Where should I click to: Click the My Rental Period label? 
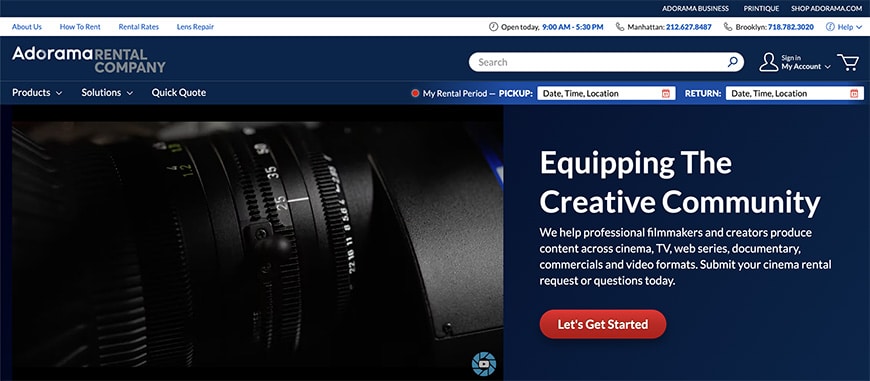(x=455, y=94)
